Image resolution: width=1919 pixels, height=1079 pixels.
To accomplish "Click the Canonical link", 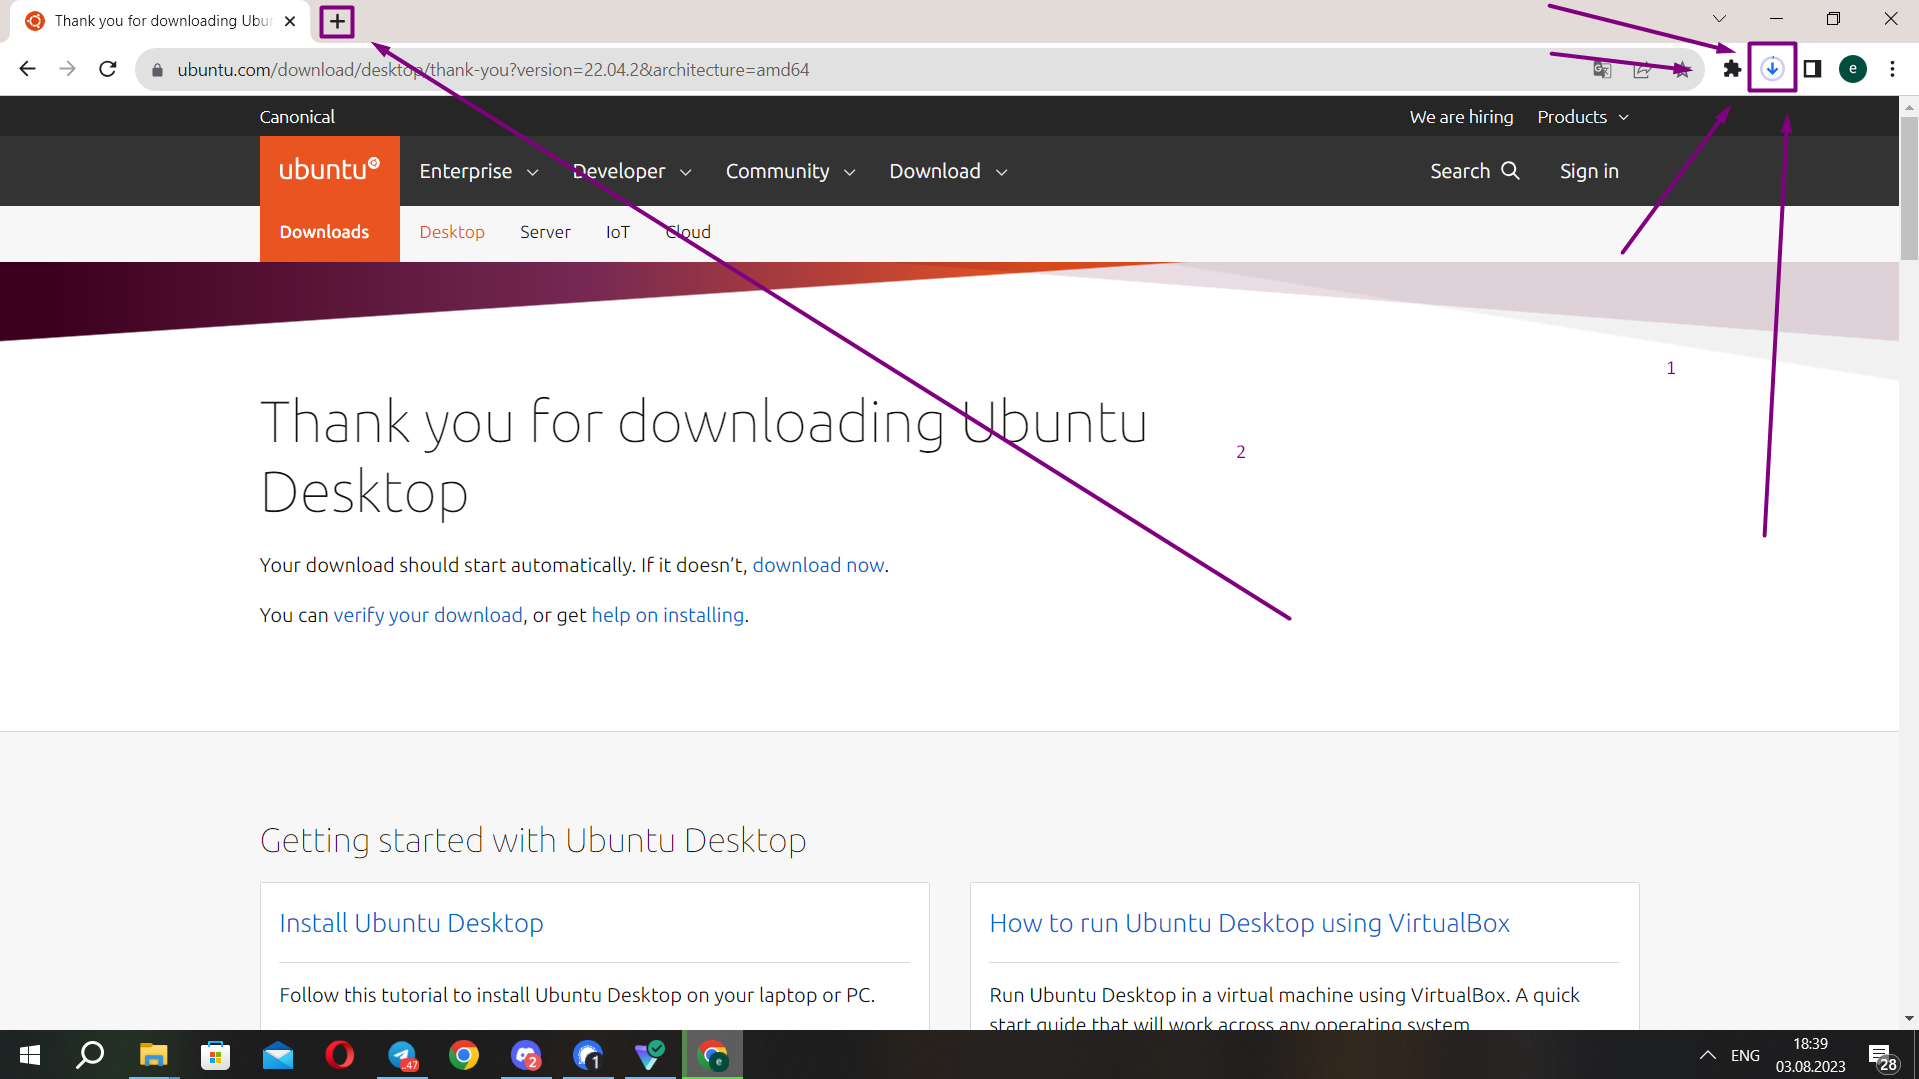I will (297, 117).
